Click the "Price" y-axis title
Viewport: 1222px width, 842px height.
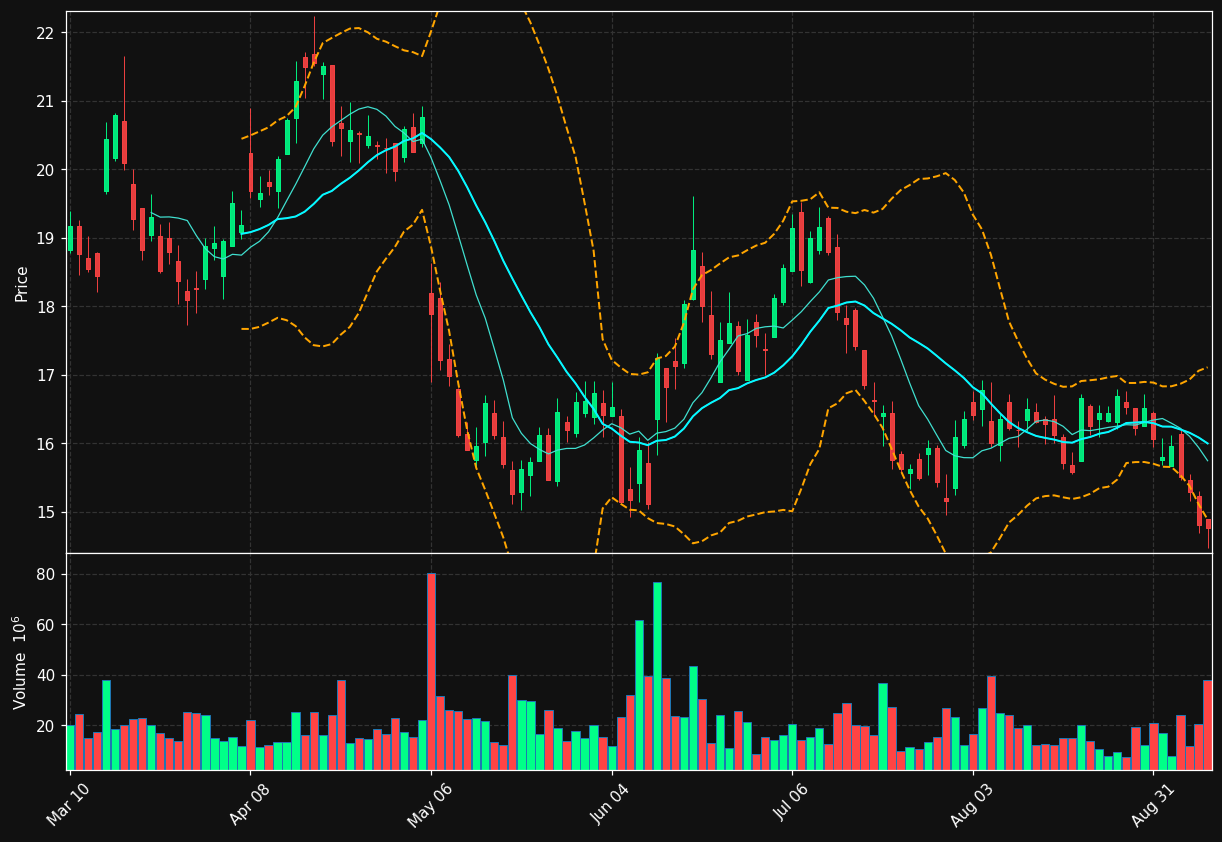click(x=21, y=283)
